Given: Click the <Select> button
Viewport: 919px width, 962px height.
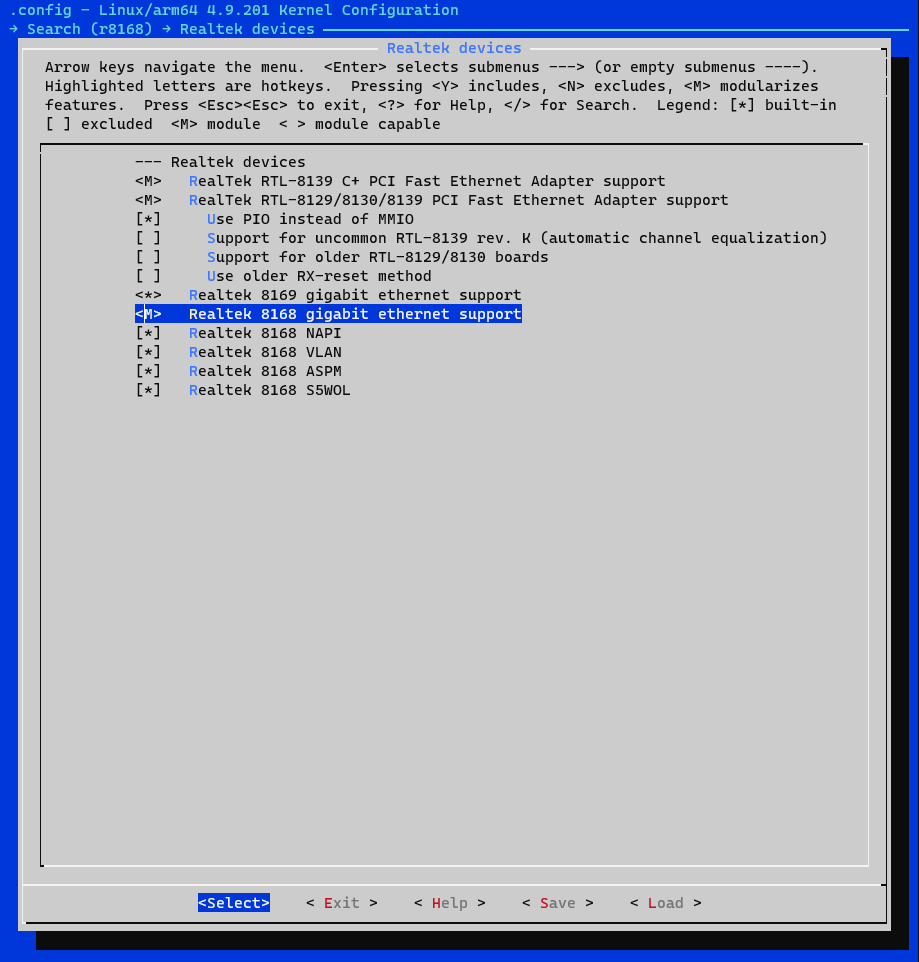Looking at the screenshot, I should click(x=234, y=903).
